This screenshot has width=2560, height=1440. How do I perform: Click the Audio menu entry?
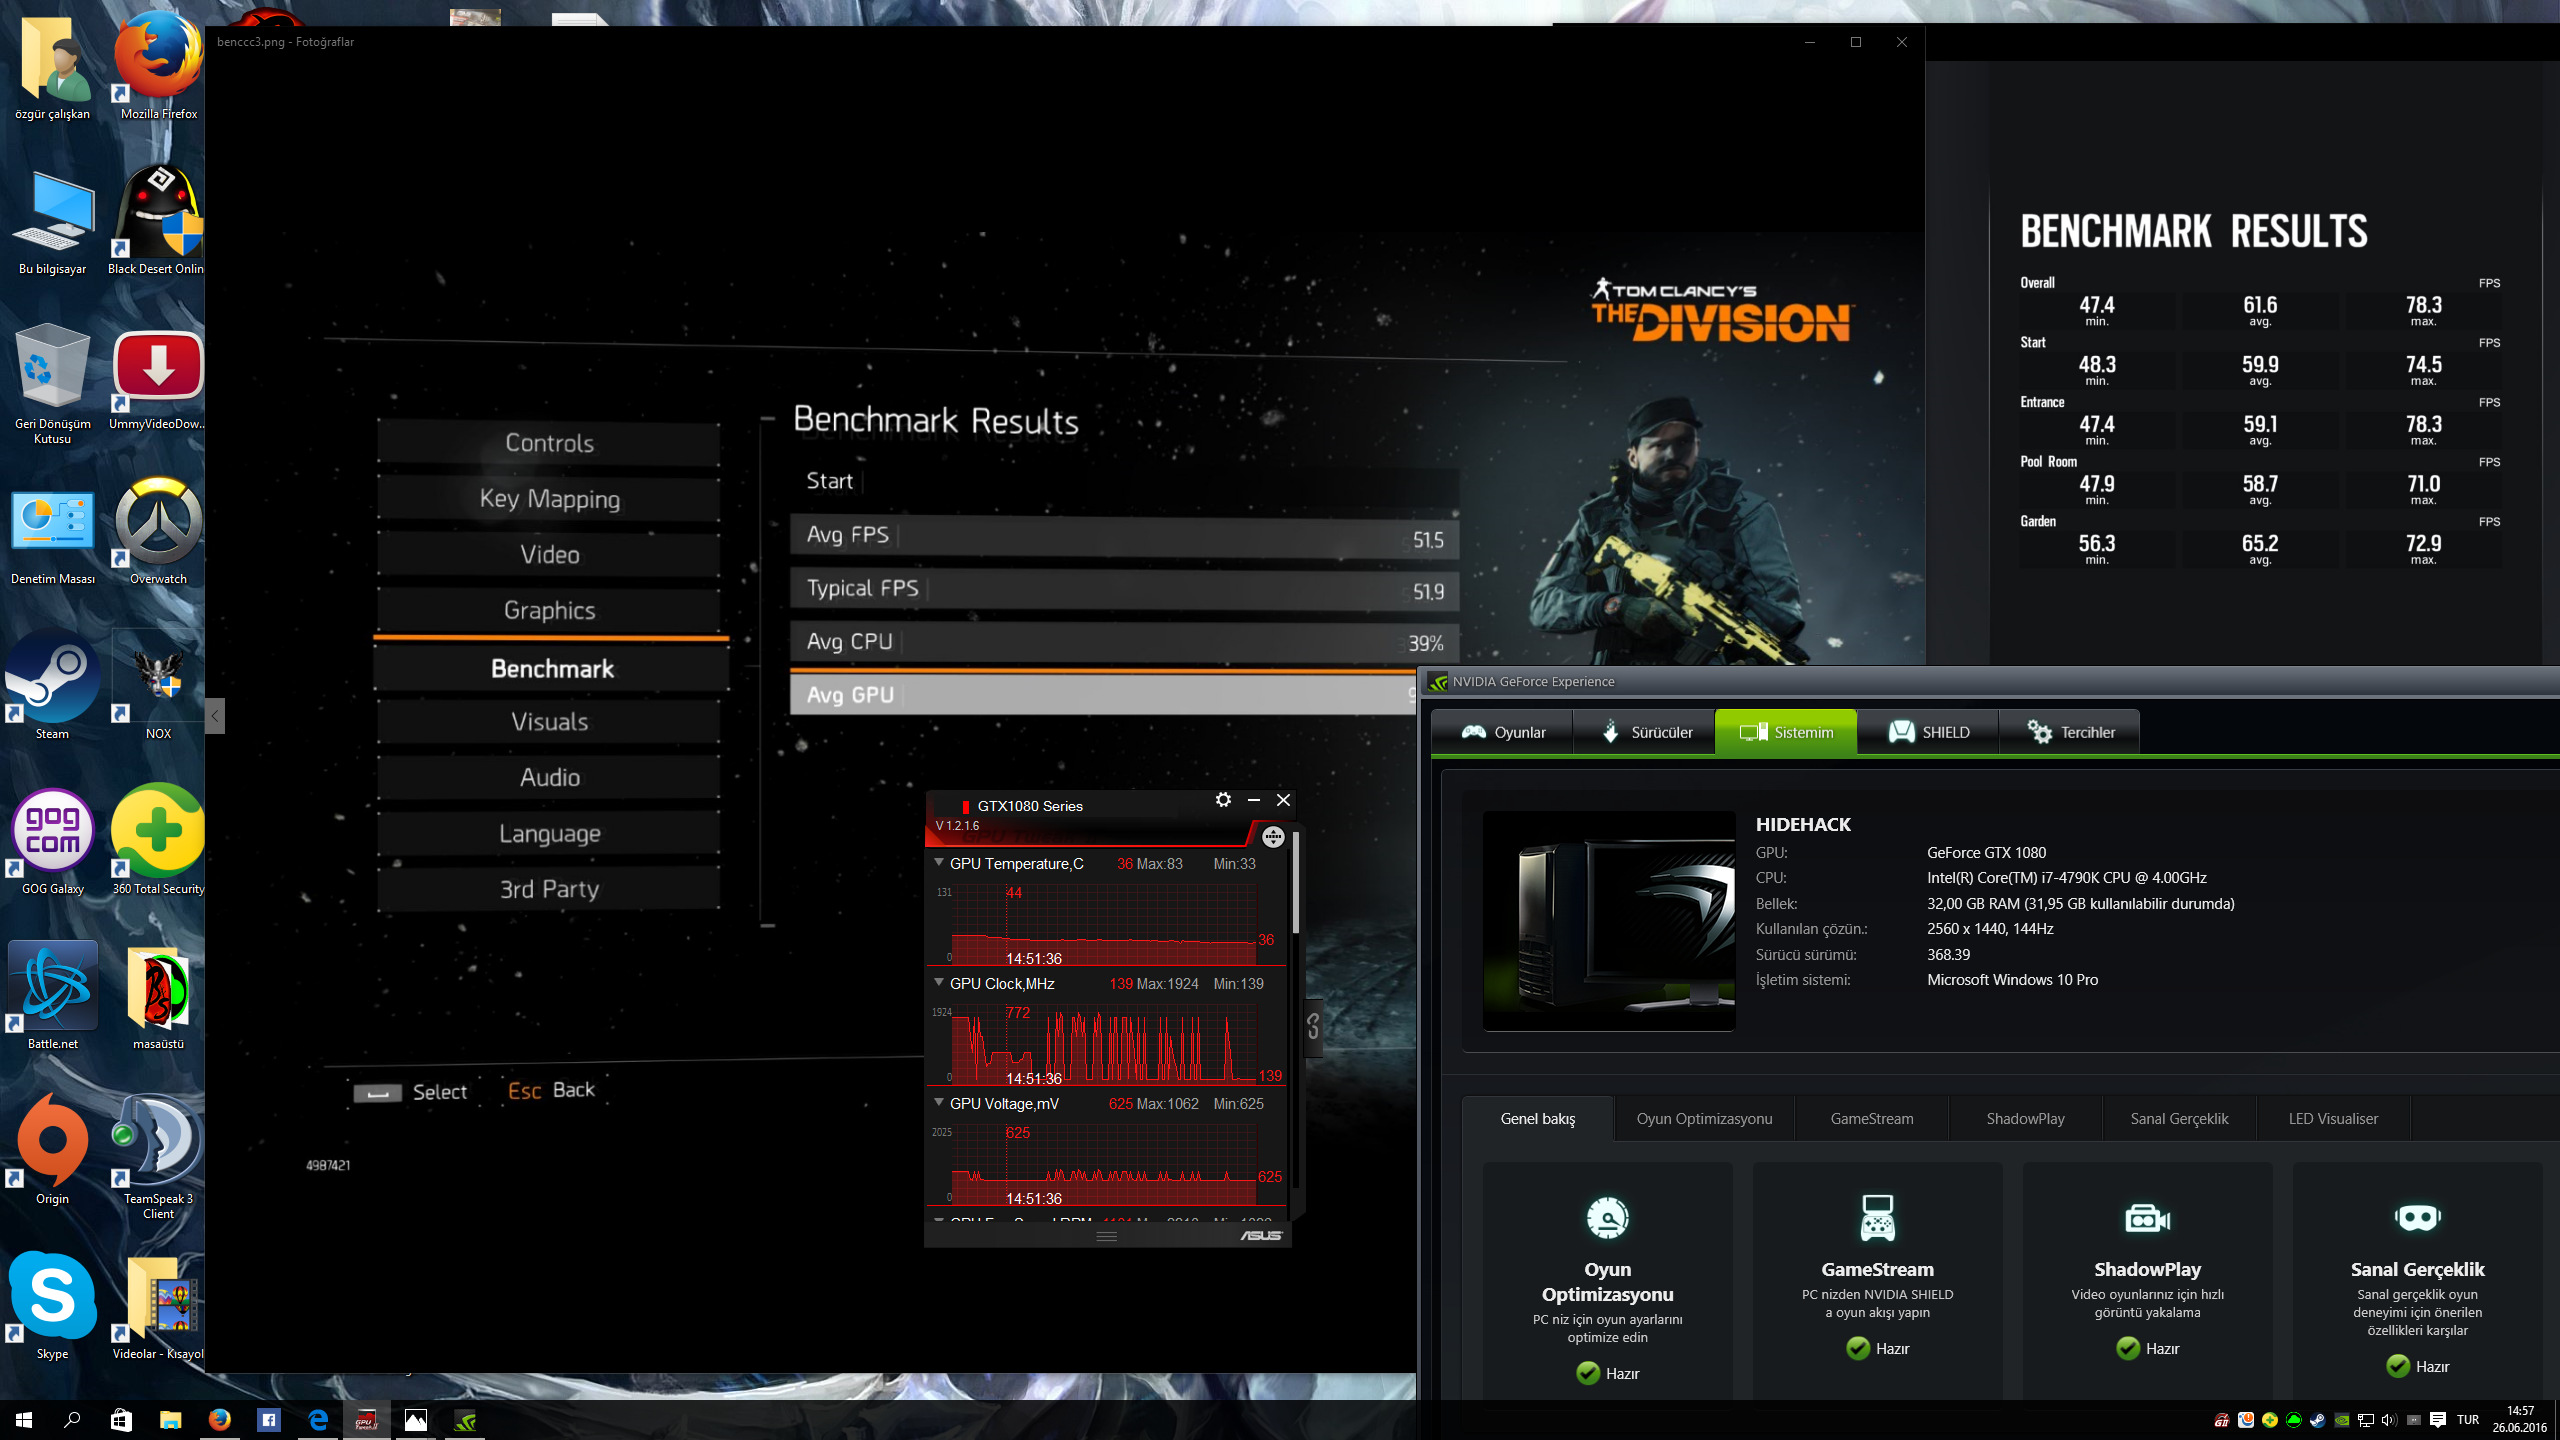tap(549, 777)
